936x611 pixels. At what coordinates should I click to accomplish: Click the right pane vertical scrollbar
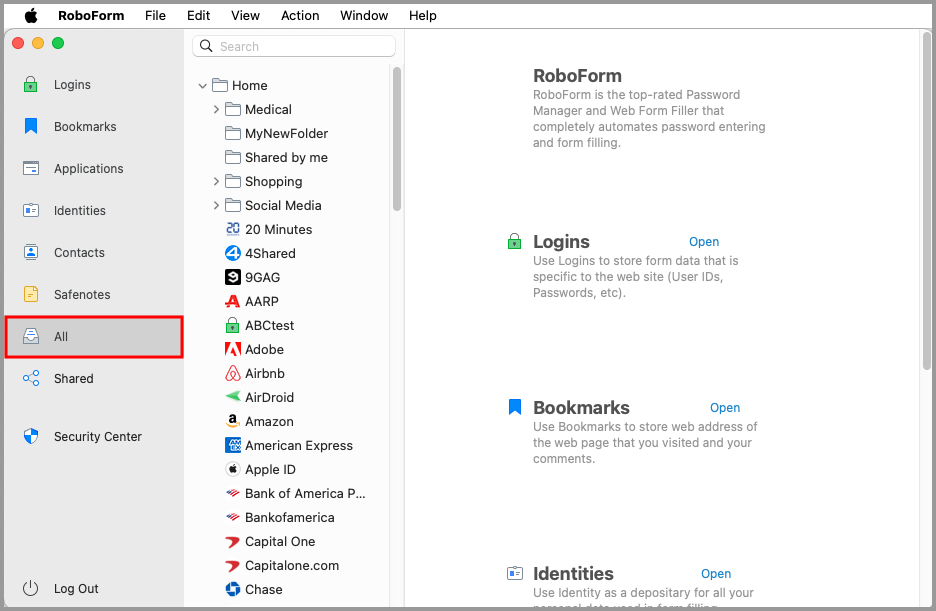coord(926,200)
